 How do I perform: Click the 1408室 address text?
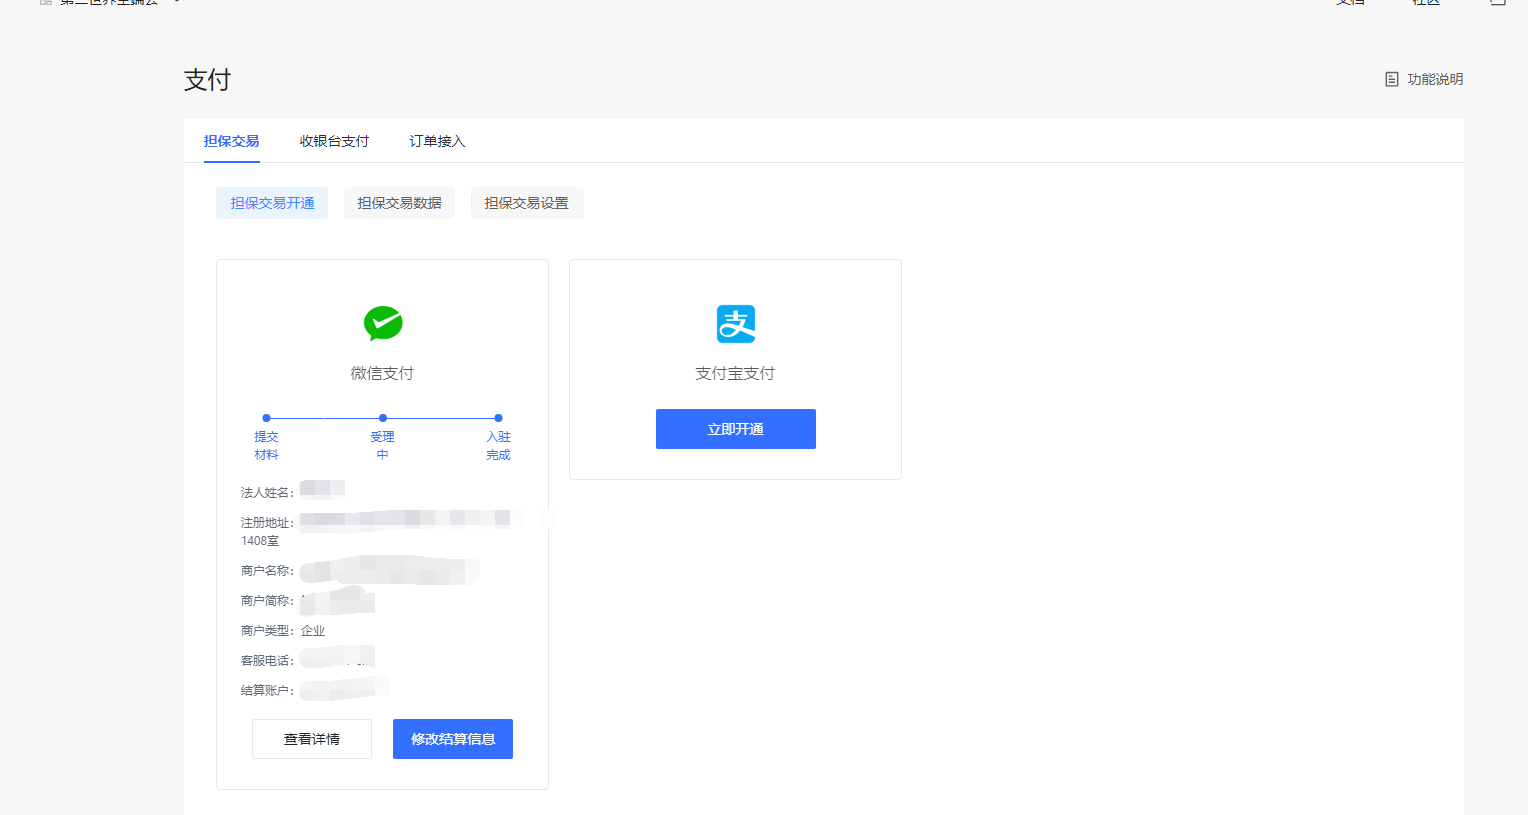260,541
